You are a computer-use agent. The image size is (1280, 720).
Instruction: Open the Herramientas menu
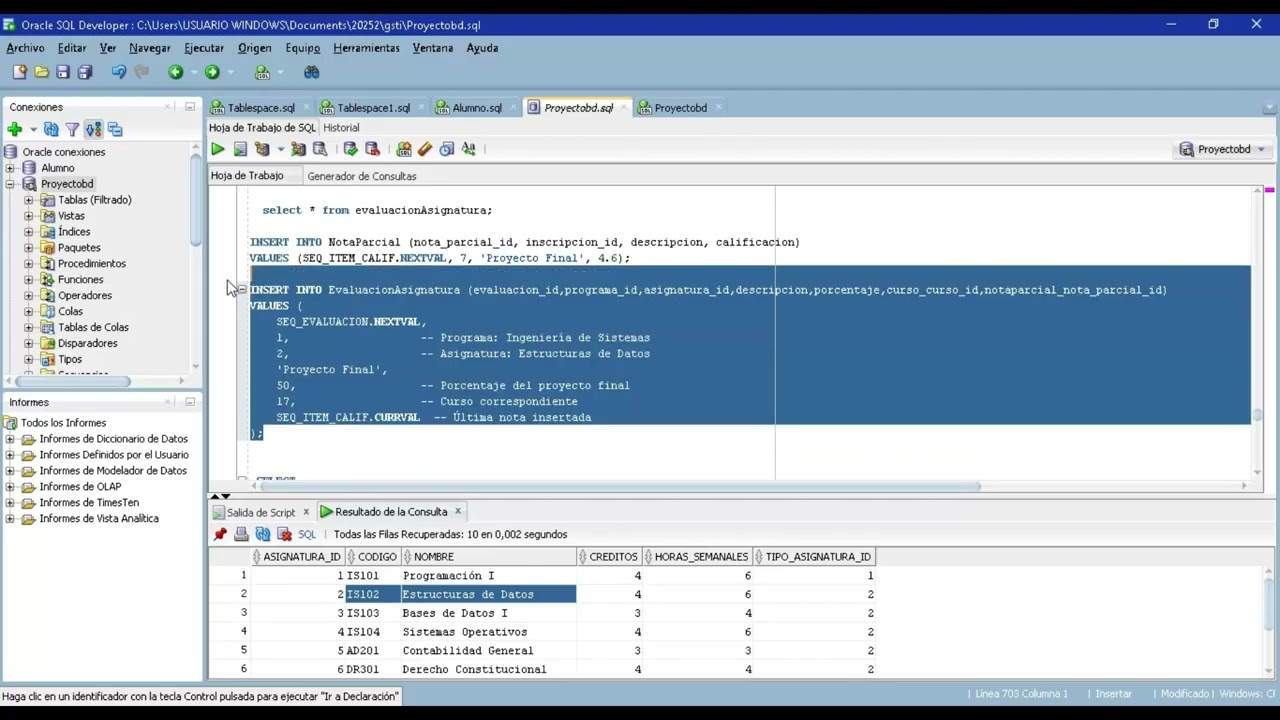(366, 48)
